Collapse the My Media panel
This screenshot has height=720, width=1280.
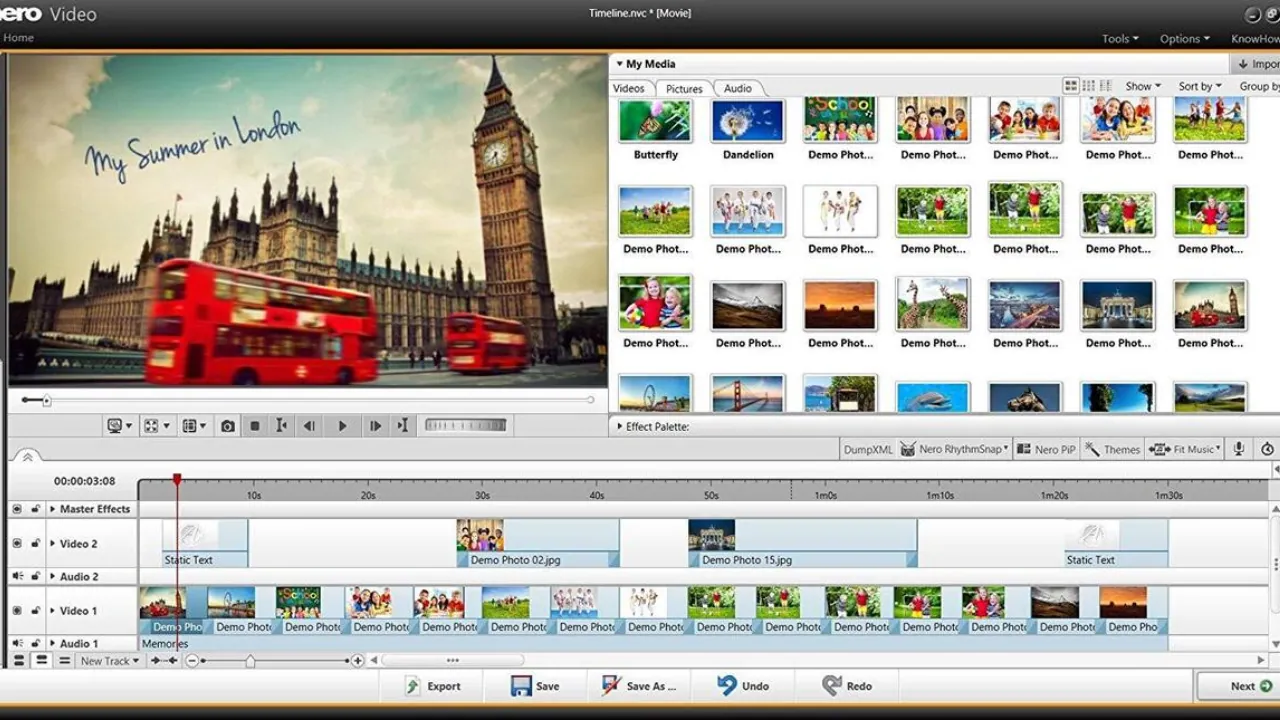point(620,64)
